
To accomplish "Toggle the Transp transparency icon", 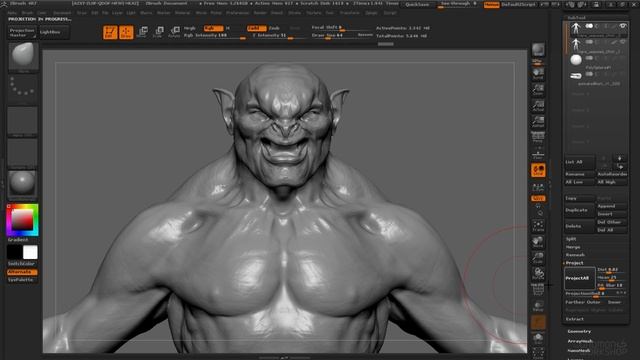I will click(x=538, y=306).
